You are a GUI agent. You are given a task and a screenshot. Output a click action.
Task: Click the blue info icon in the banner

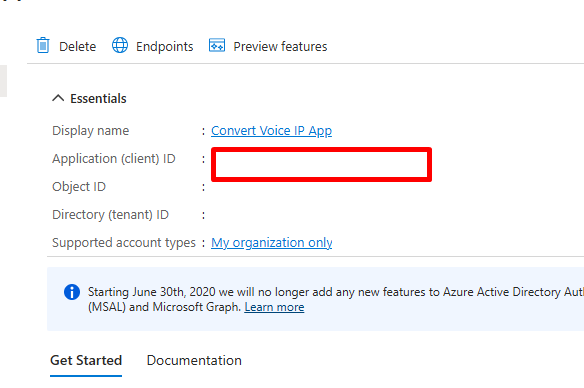point(72,292)
